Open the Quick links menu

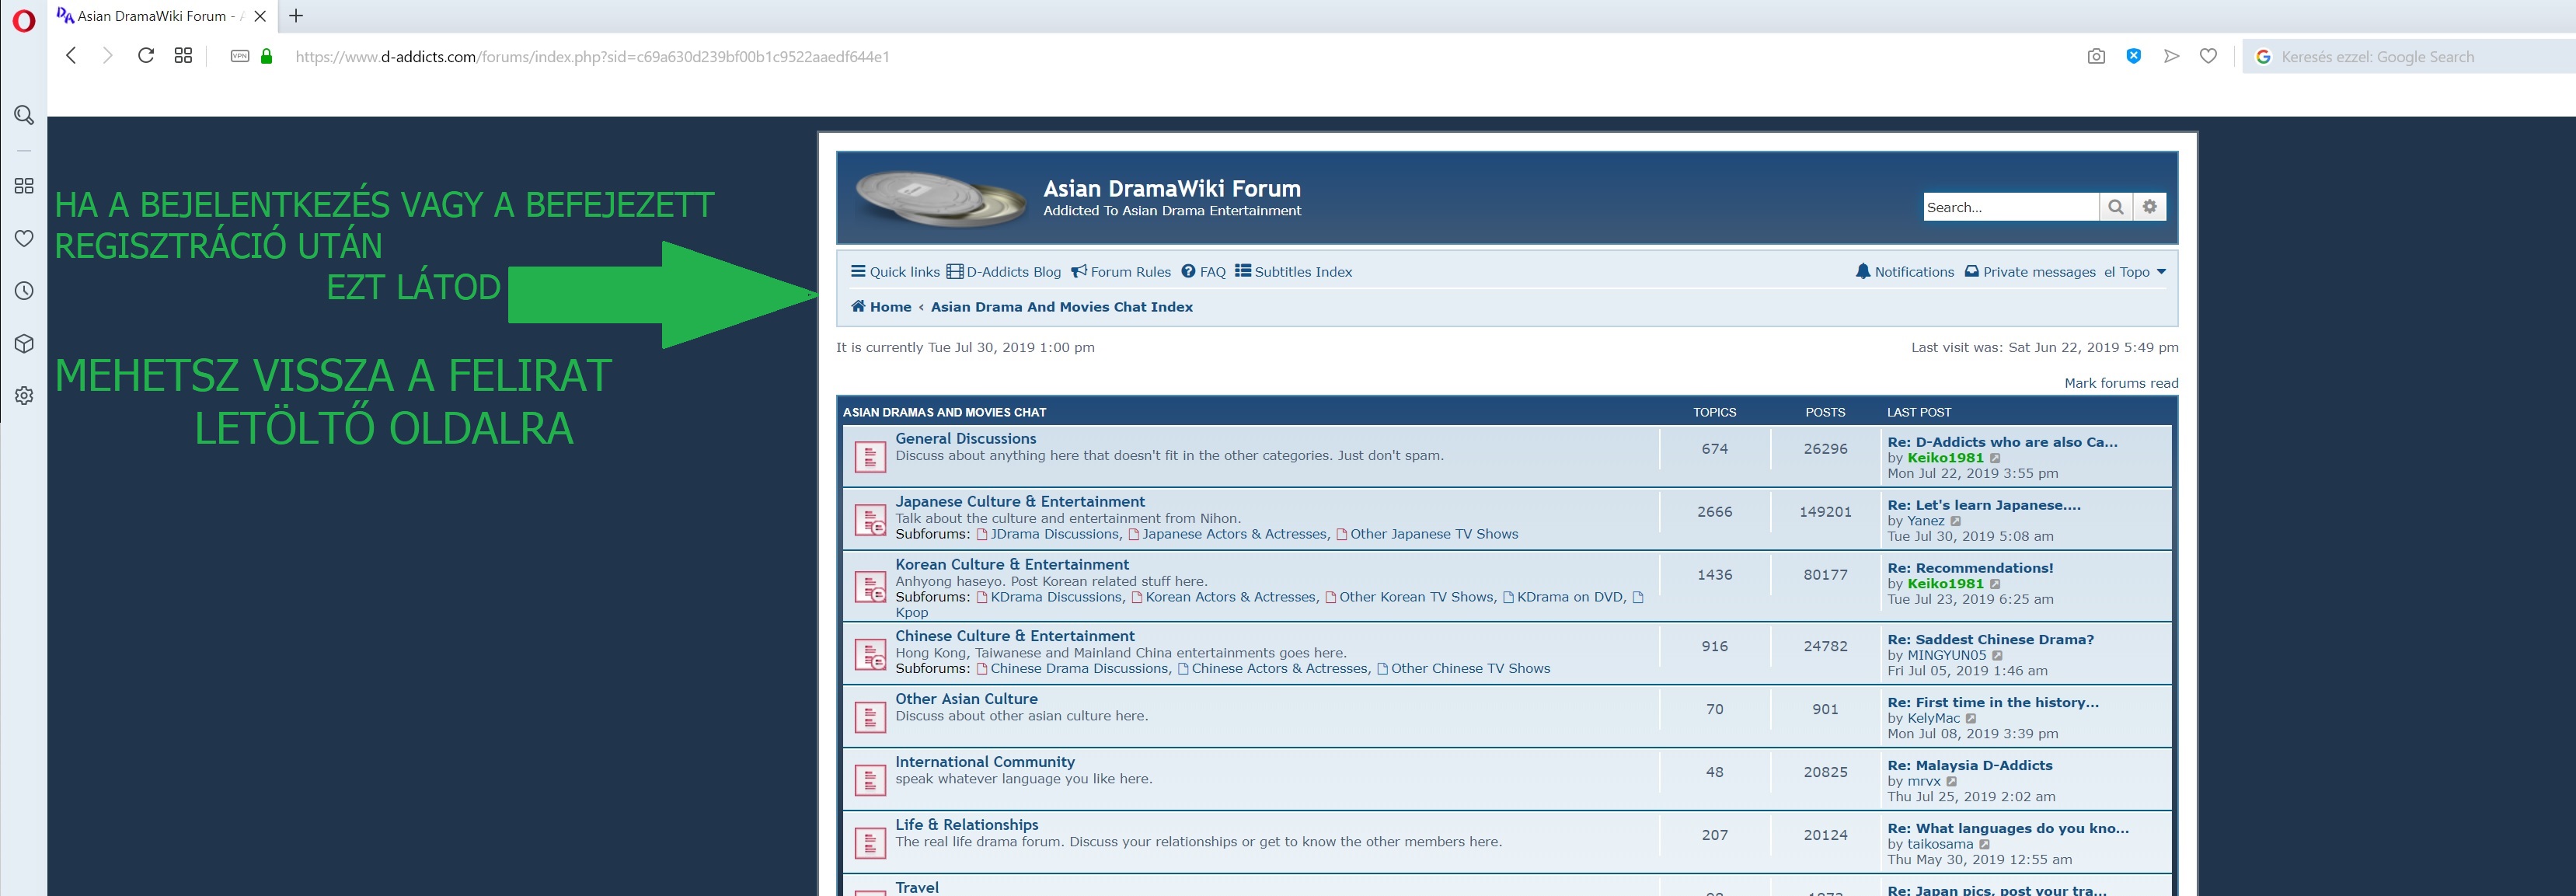point(895,272)
